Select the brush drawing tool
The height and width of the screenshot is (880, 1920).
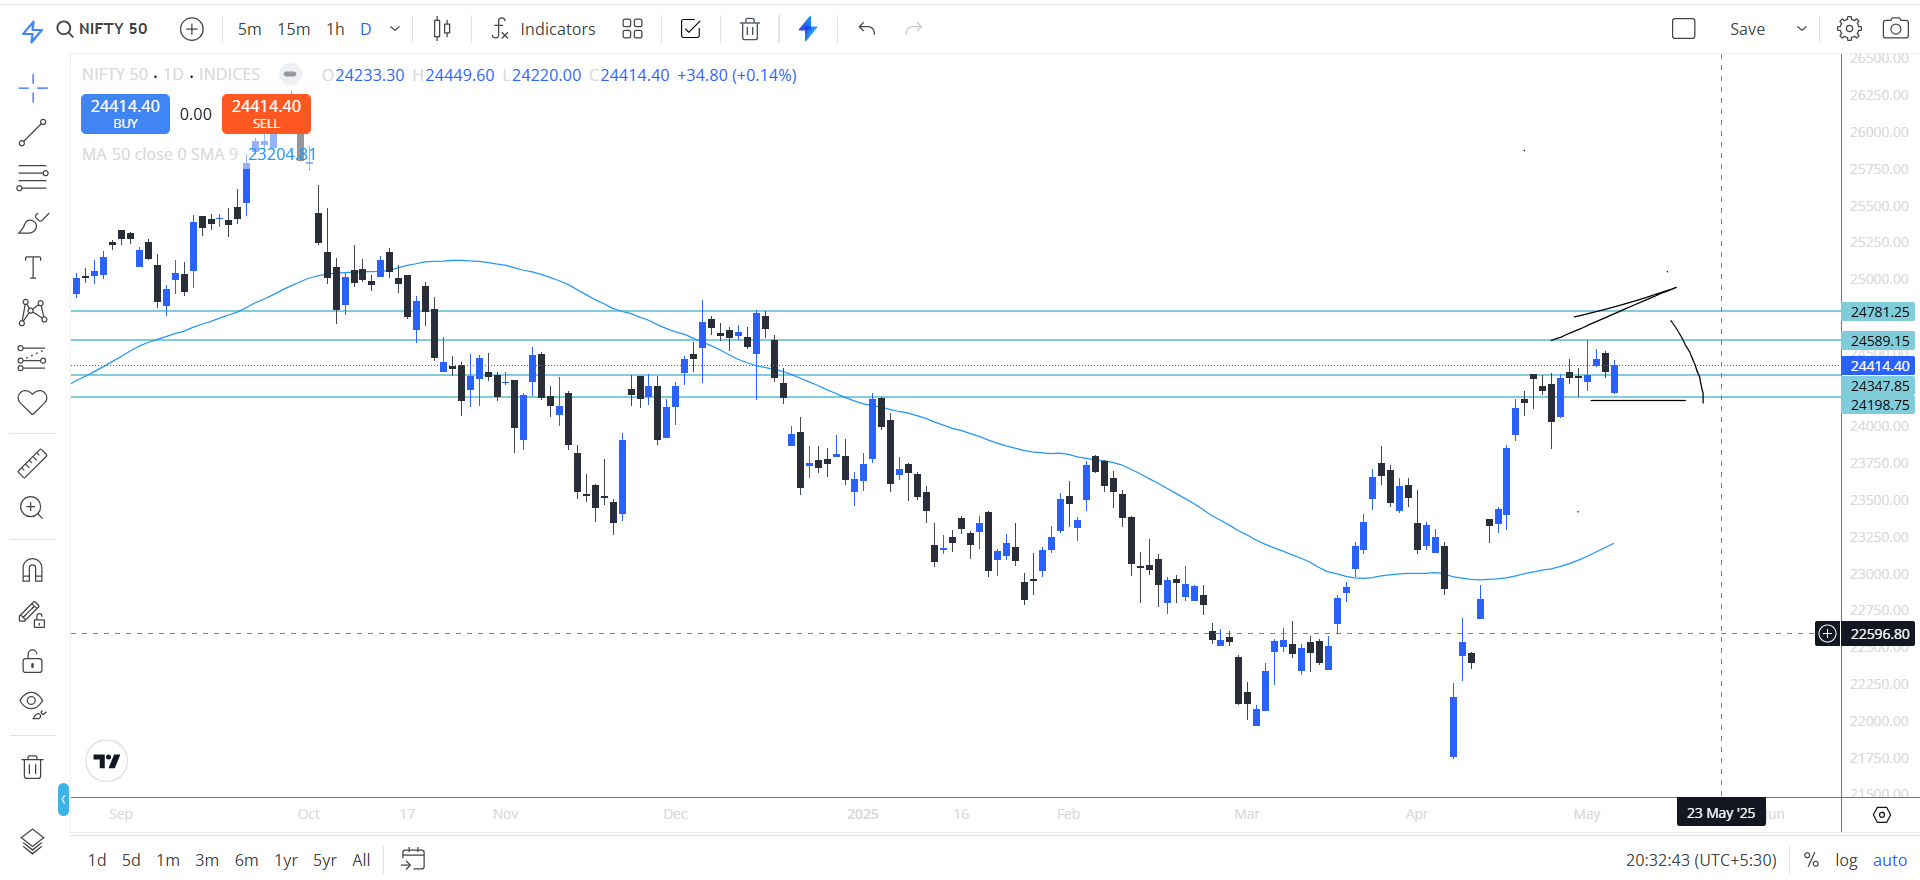coord(33,223)
